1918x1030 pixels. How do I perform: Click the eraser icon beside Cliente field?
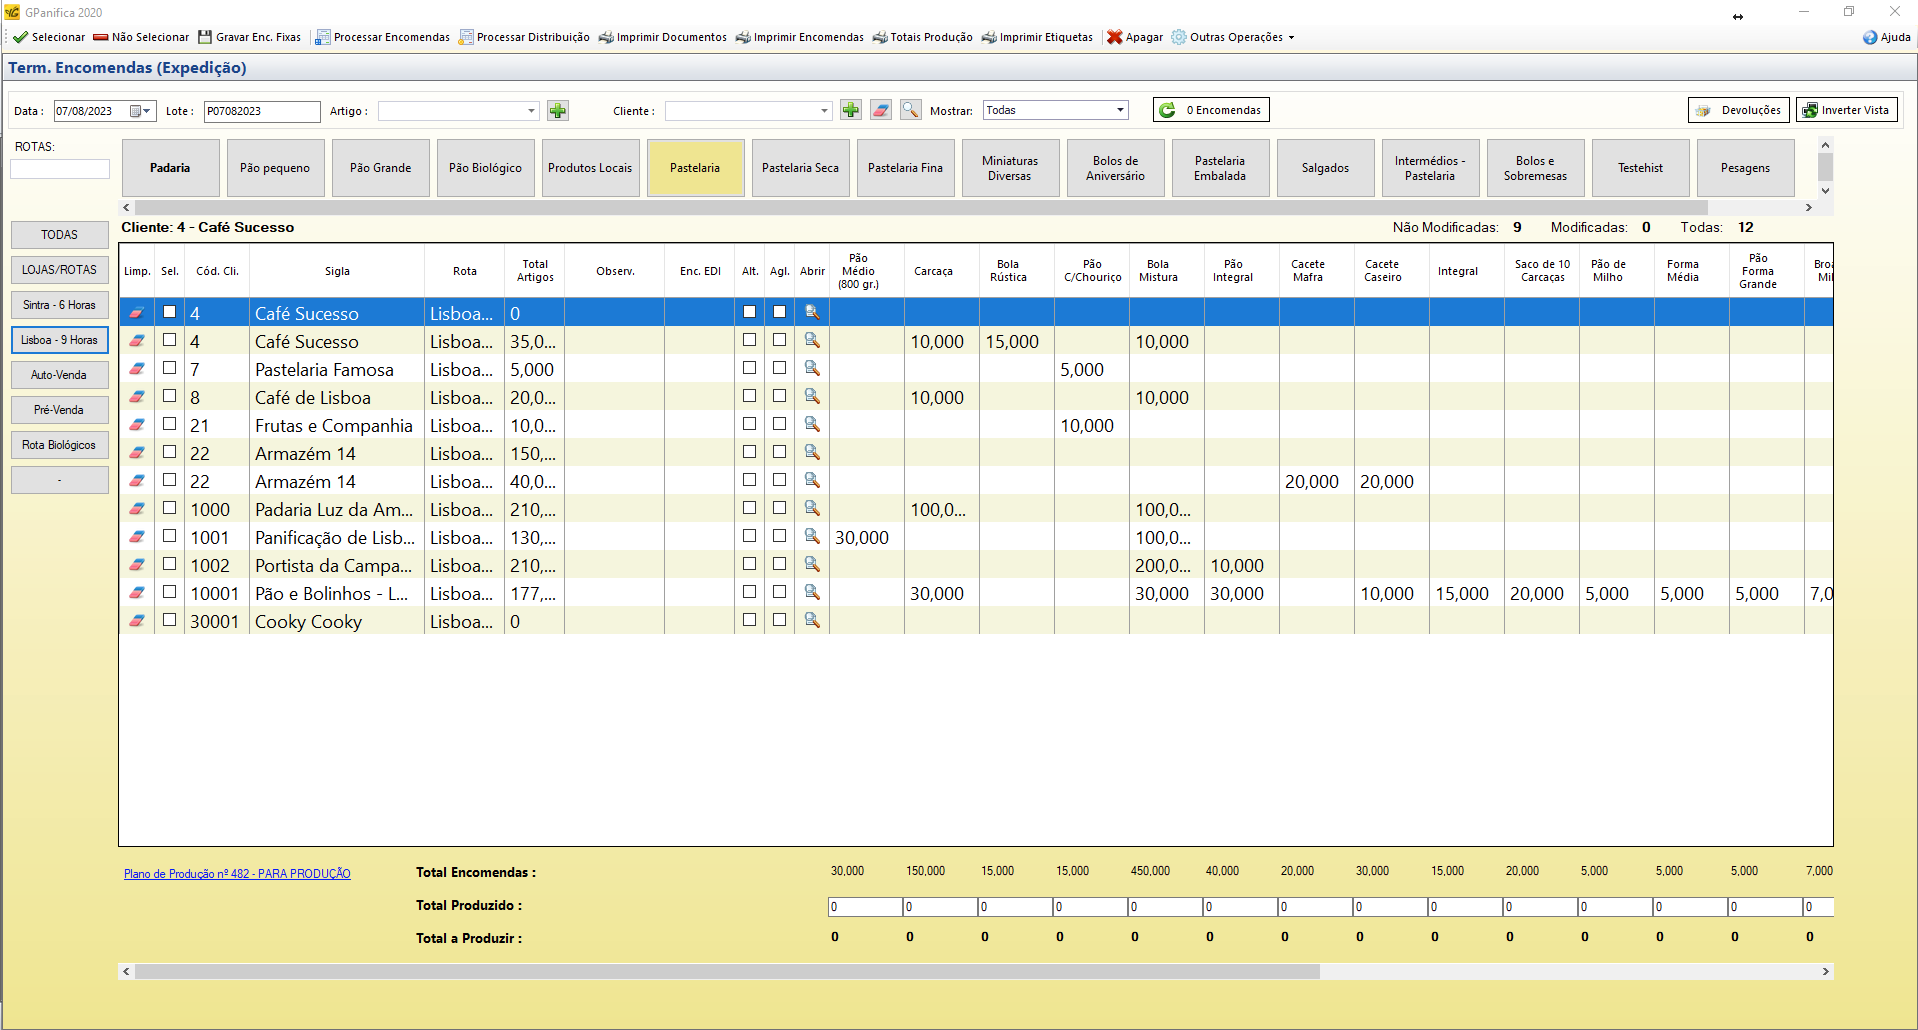click(x=880, y=111)
